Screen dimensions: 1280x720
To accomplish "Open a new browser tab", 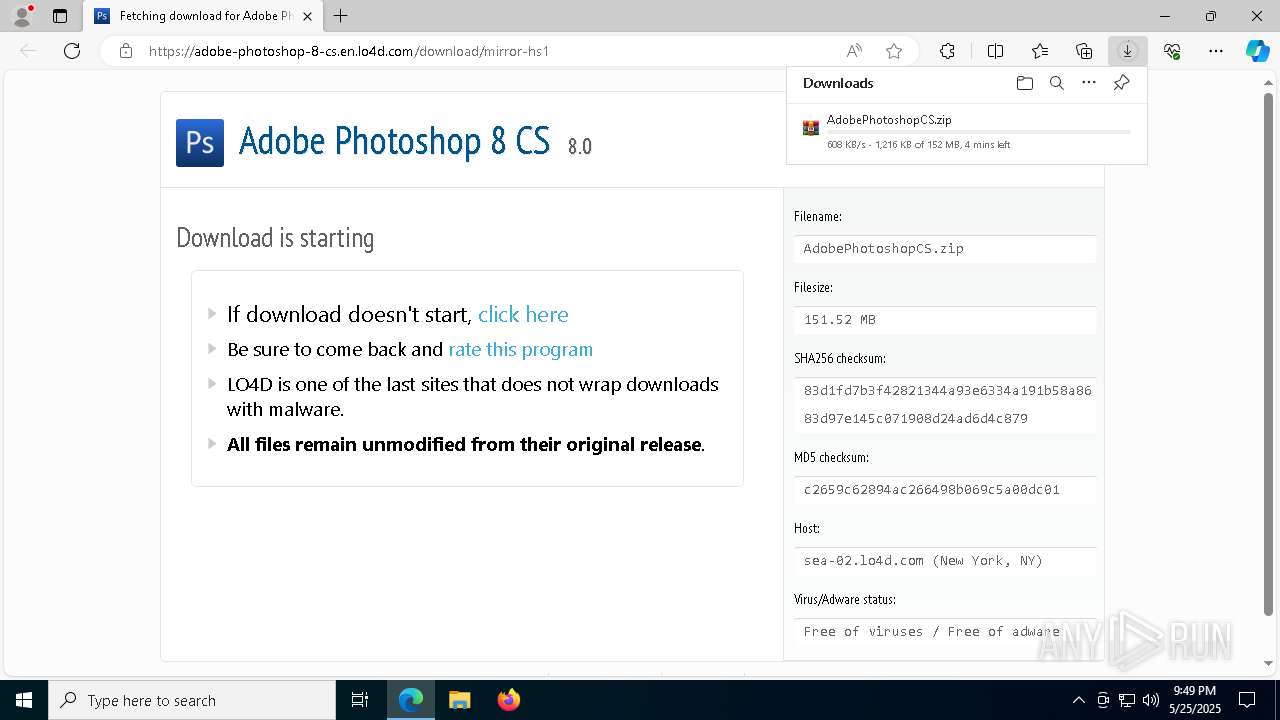I will pos(341,16).
